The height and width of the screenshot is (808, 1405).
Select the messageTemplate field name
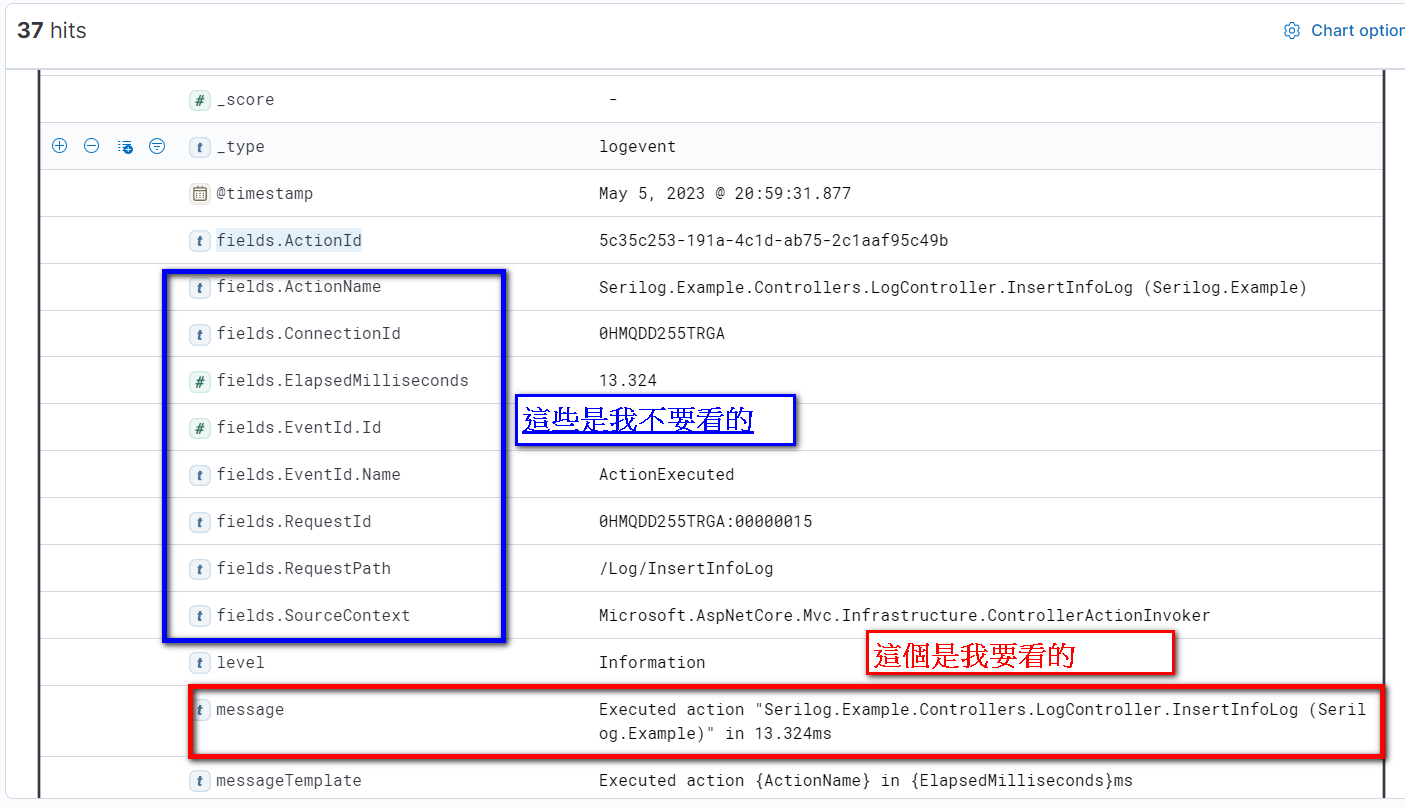(289, 781)
